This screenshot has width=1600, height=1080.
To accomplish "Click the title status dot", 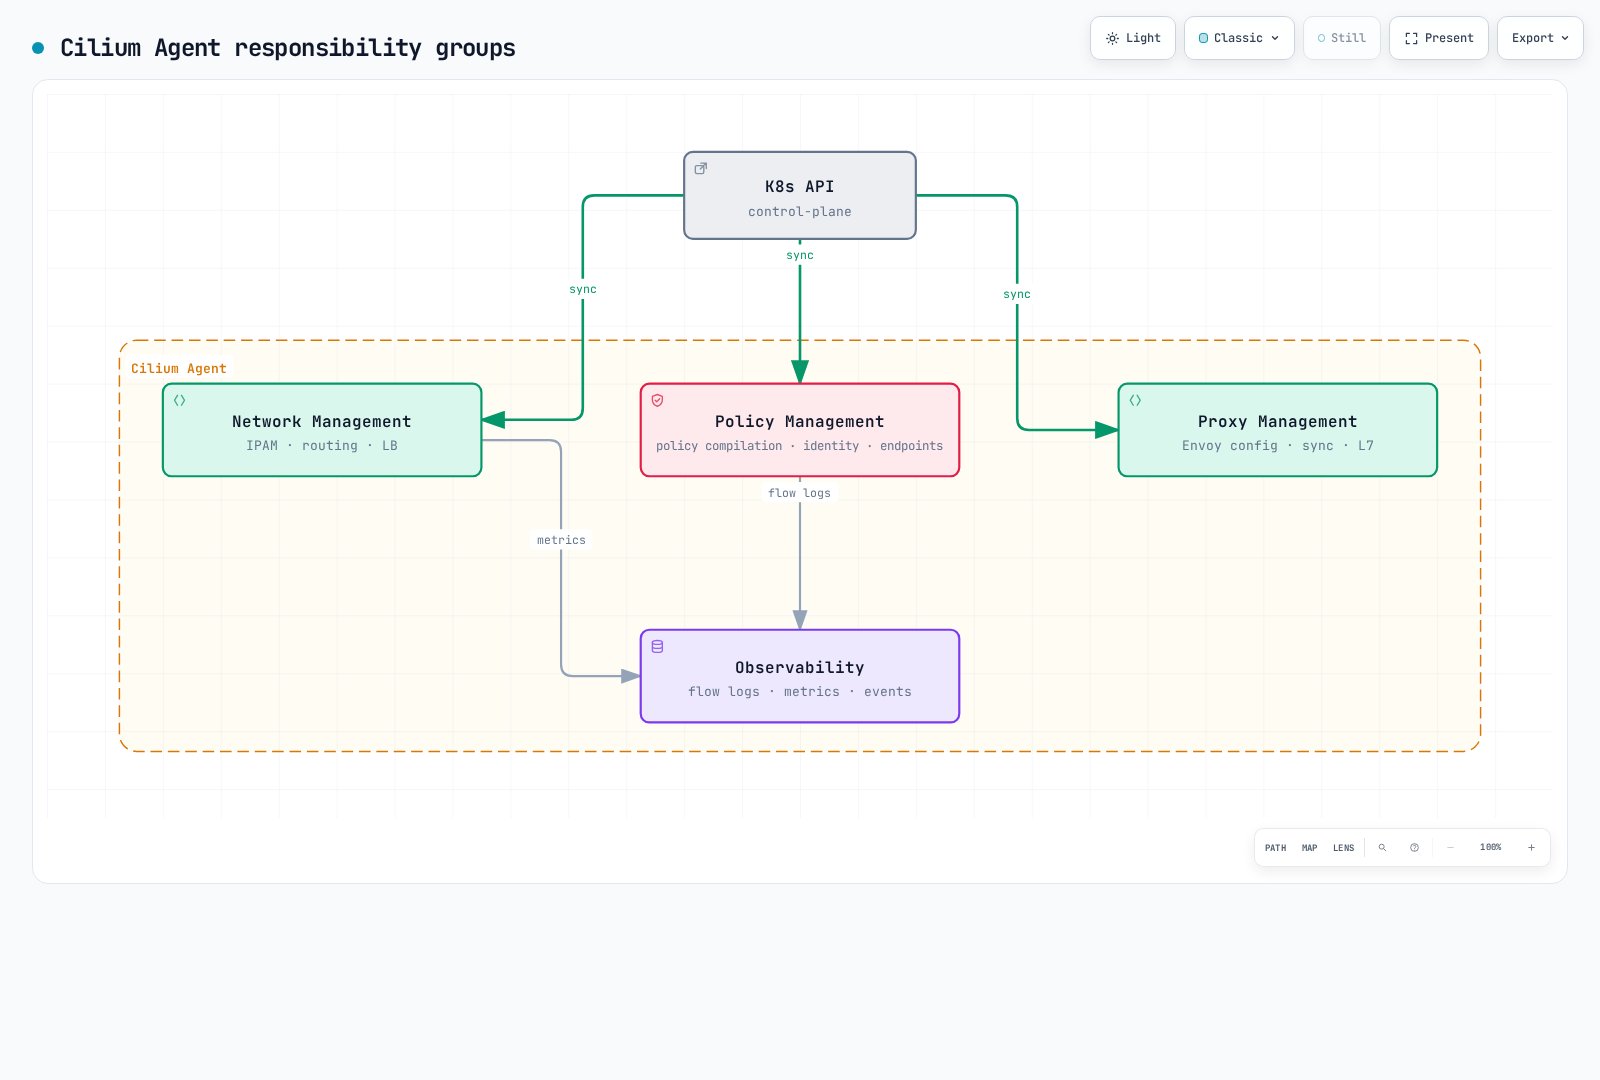I will point(38,48).
